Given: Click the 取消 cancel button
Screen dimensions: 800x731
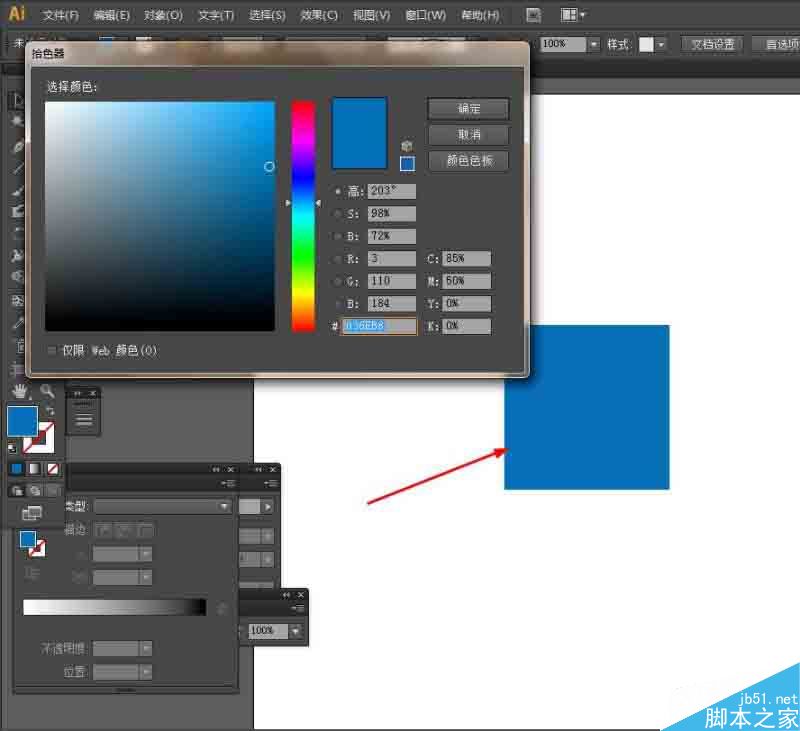Looking at the screenshot, I should (x=468, y=135).
